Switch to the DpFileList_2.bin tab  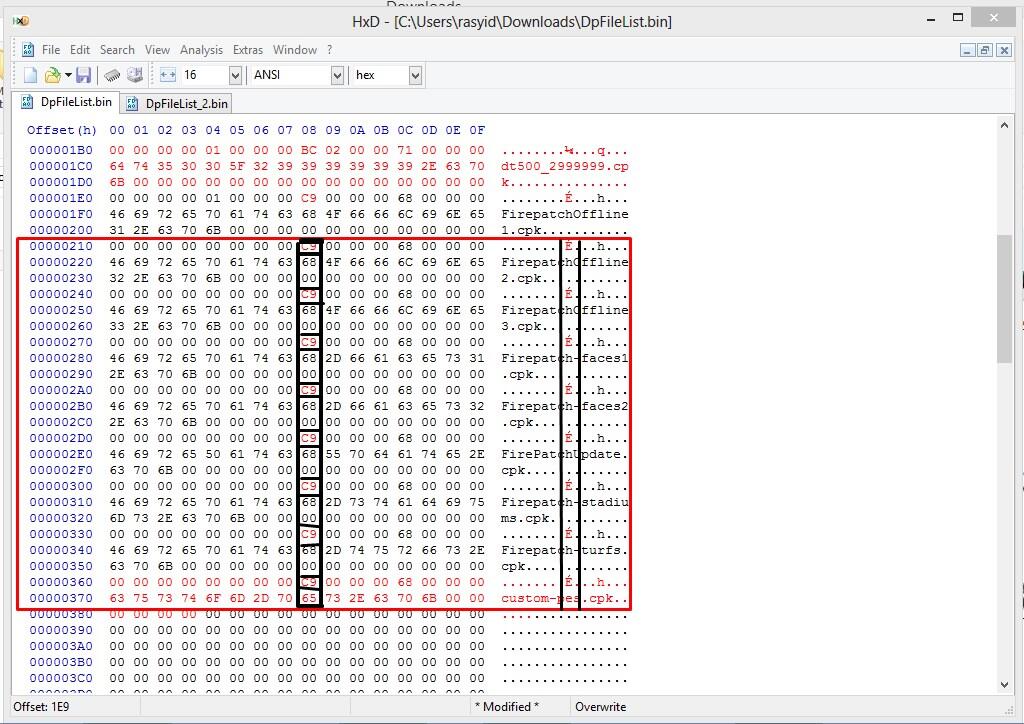[177, 103]
